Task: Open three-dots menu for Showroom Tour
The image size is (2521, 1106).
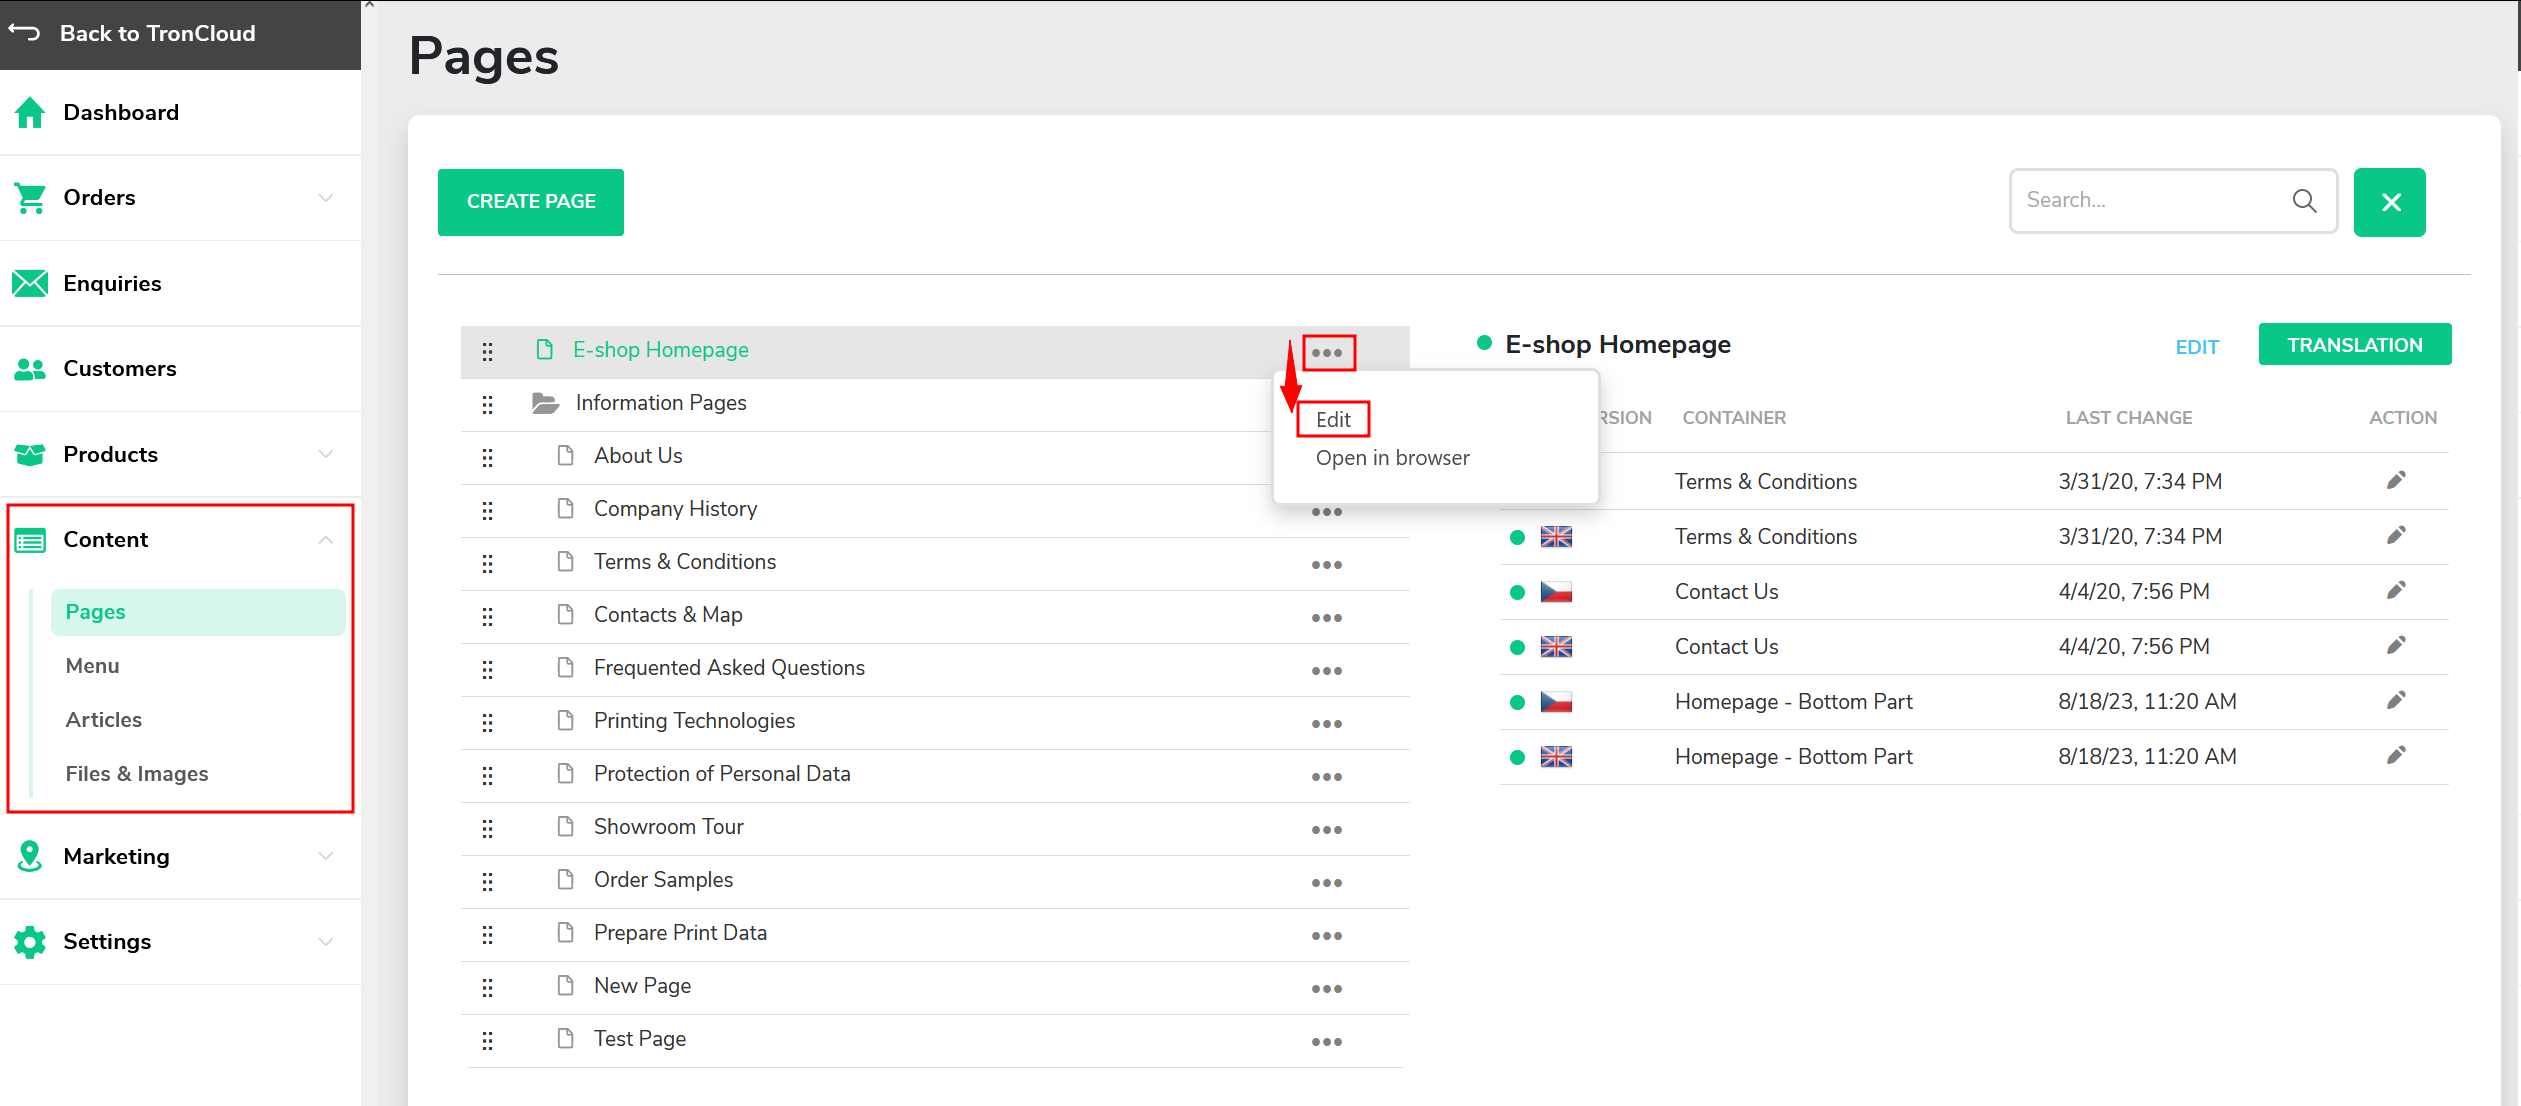Action: 1327,830
